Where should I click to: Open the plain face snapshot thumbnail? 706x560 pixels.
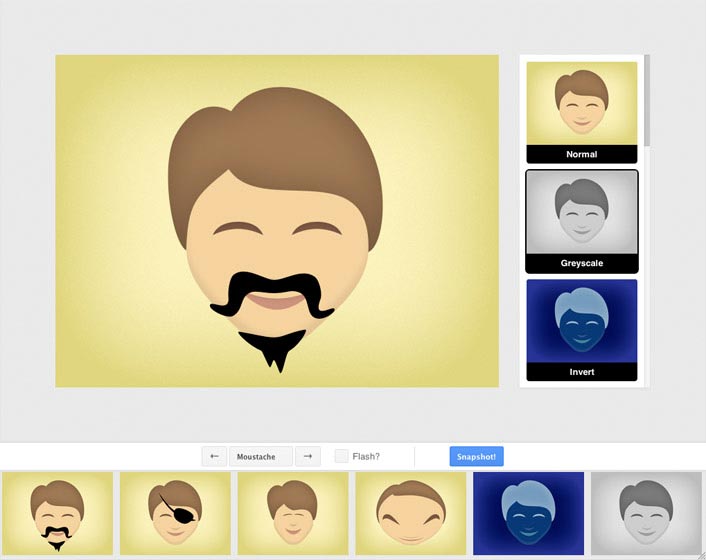click(x=293, y=513)
